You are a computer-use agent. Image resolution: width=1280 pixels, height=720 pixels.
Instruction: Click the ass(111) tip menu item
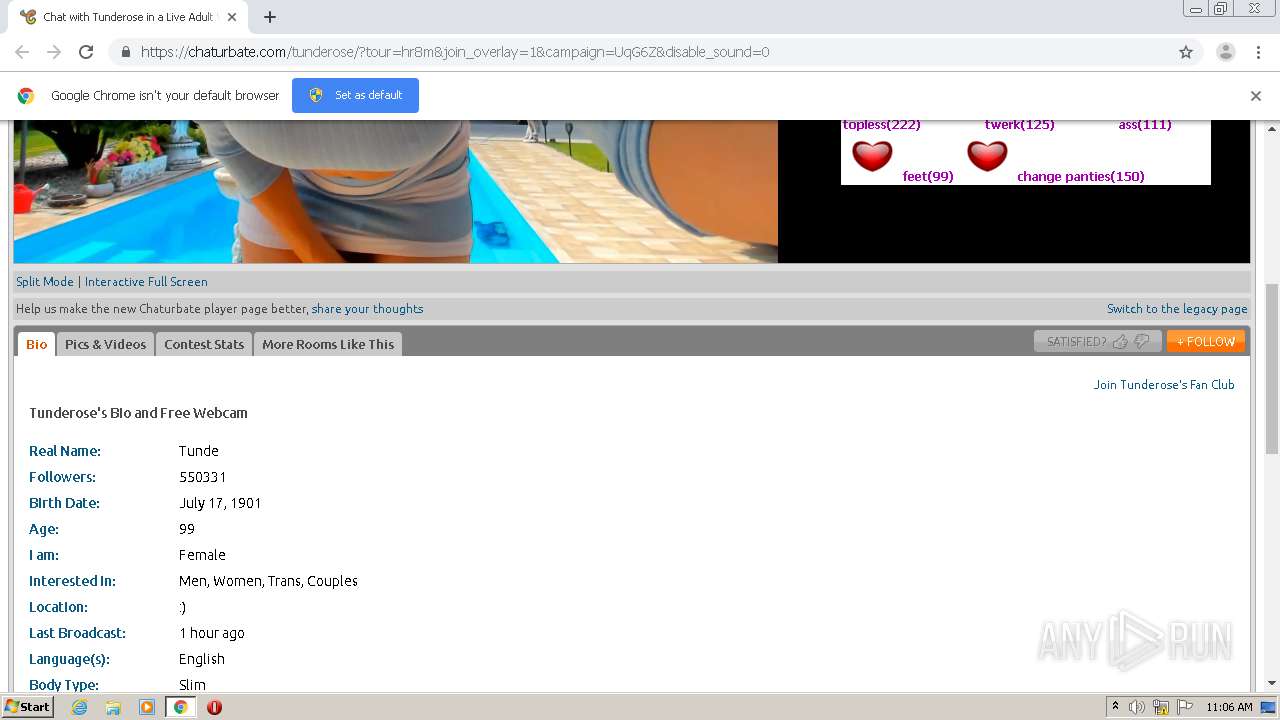click(x=1145, y=125)
